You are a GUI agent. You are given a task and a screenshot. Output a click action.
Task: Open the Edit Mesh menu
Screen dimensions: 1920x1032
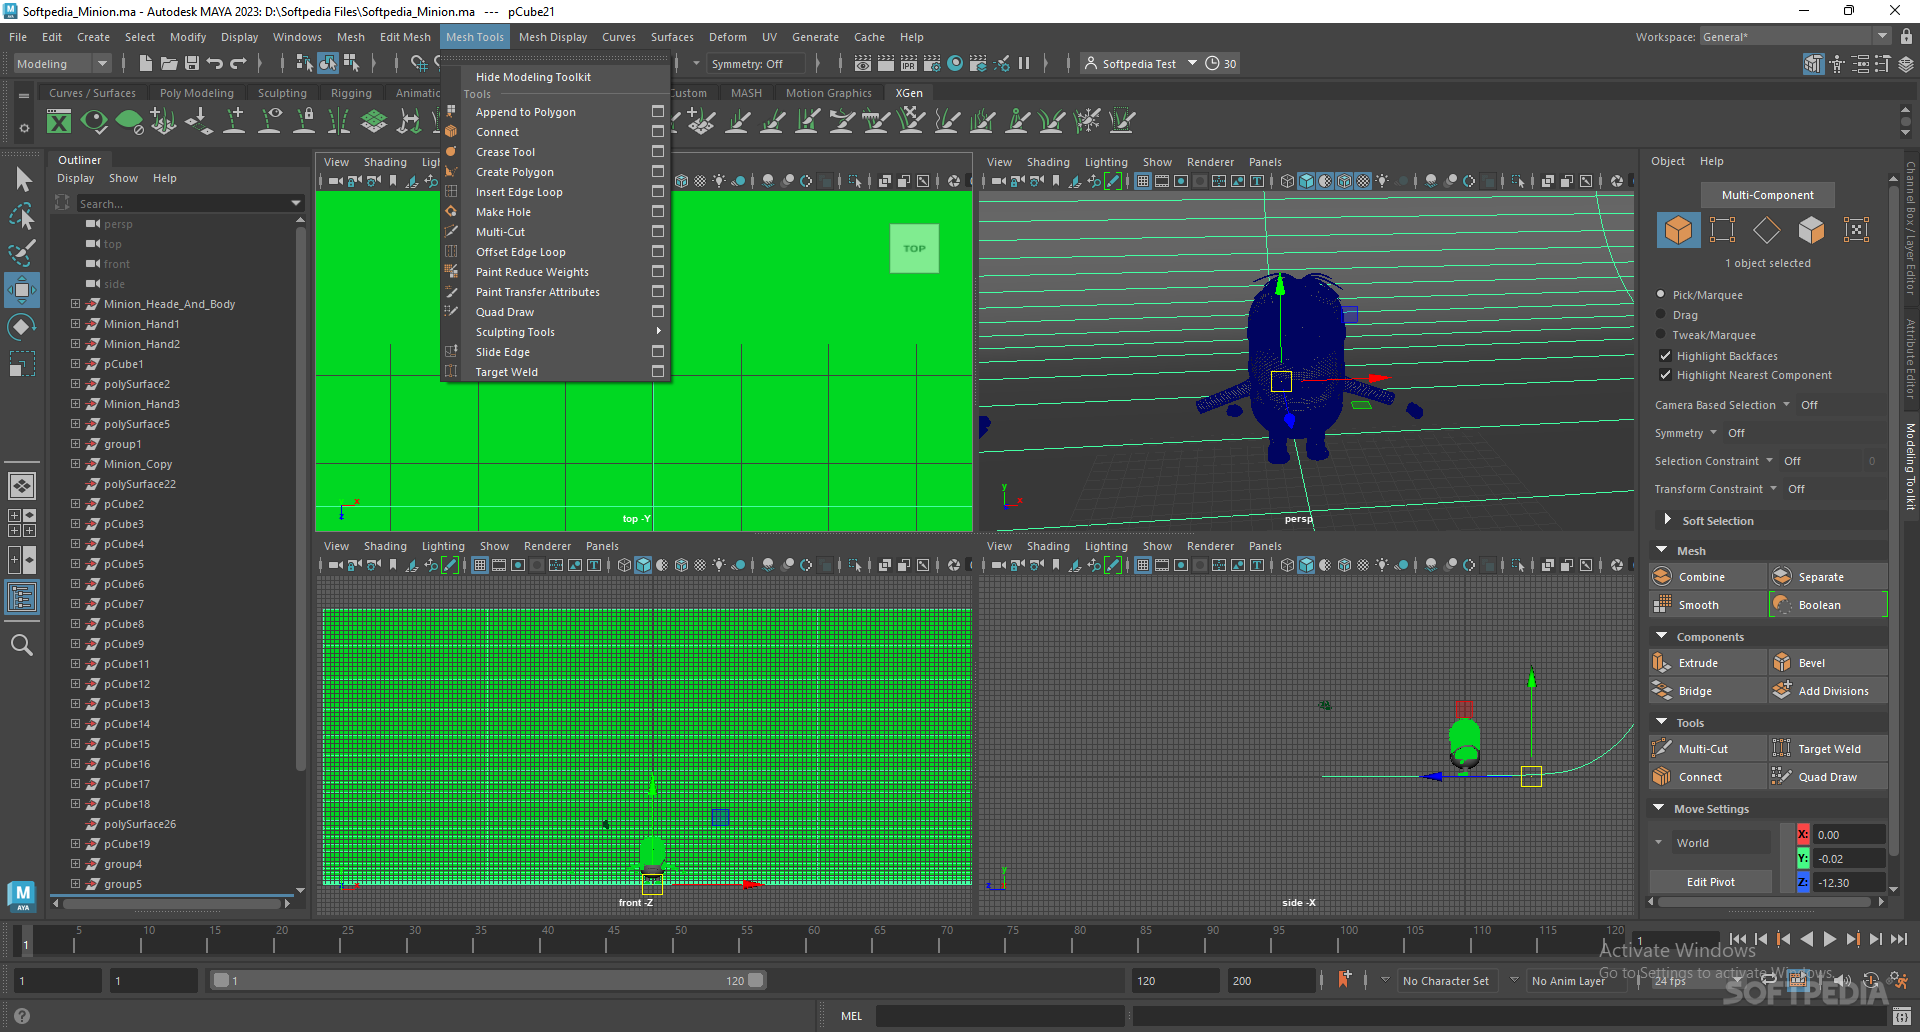pos(405,37)
